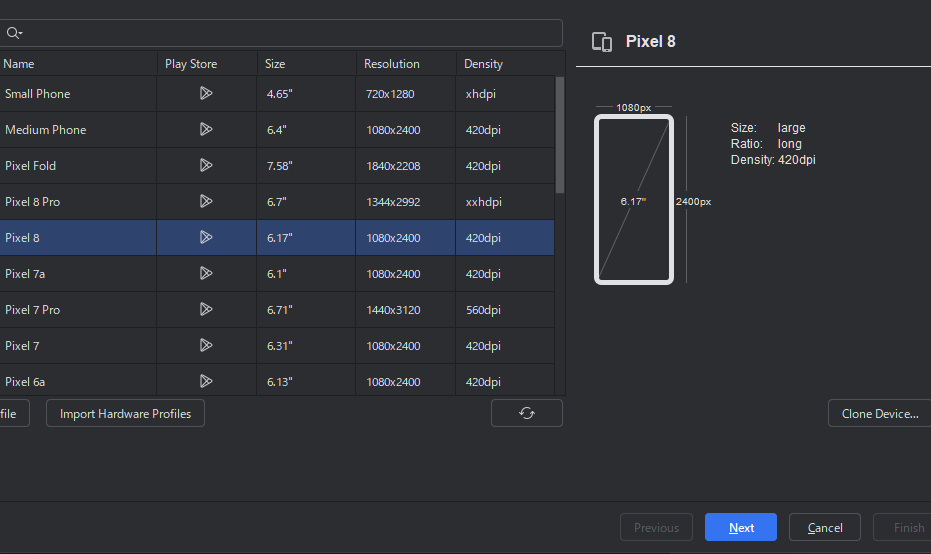Click Play Store icon in Pixel 8 Pro row

click(206, 201)
